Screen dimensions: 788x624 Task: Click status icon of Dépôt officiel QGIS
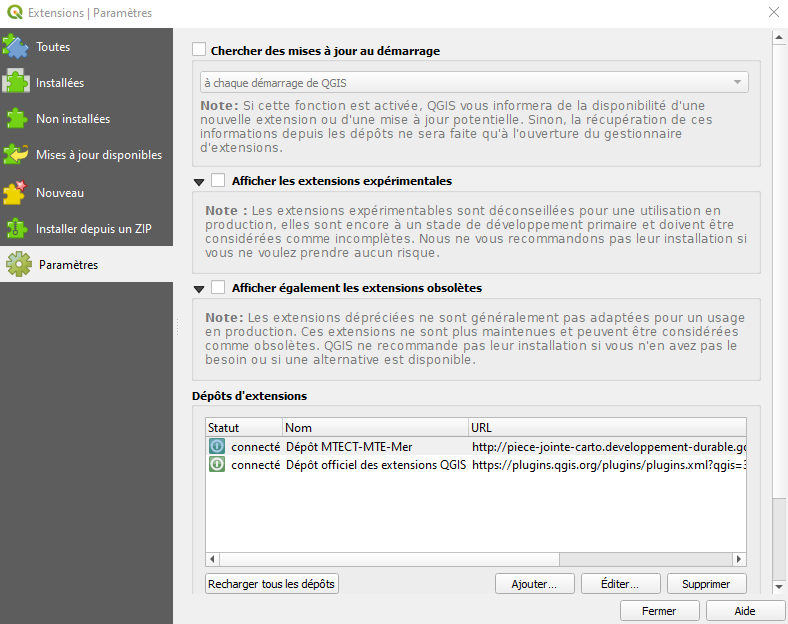point(217,464)
